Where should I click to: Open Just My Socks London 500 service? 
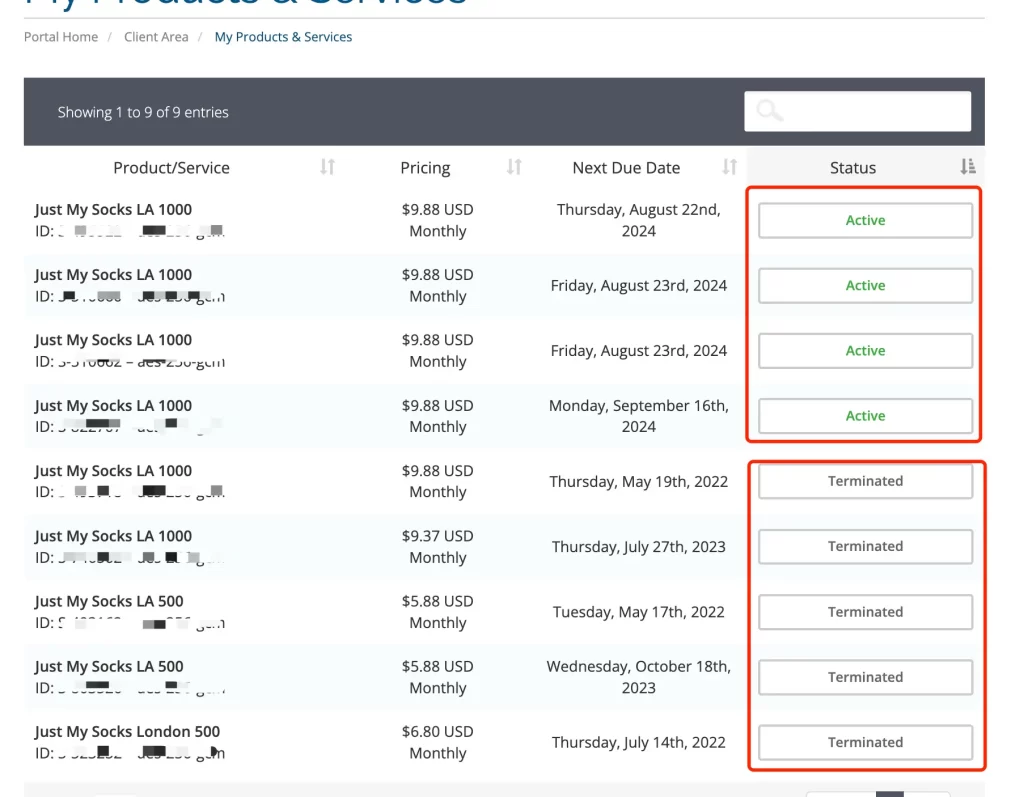coord(127,731)
